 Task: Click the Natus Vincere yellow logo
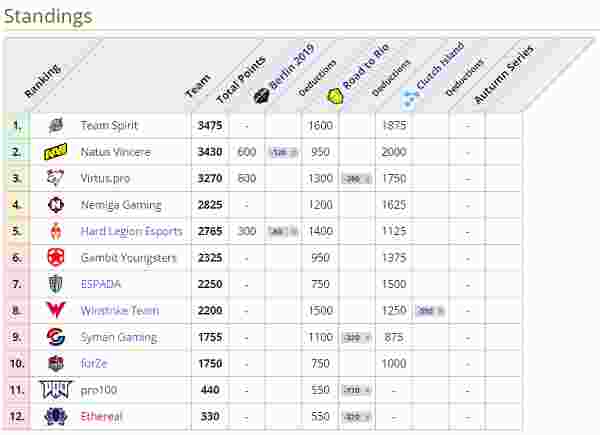pos(55,152)
